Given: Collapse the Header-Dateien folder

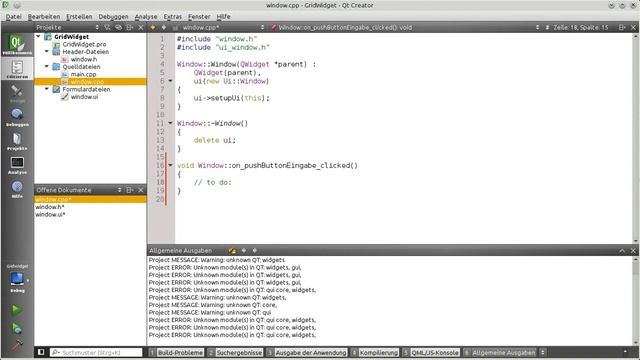Looking at the screenshot, I should [47, 51].
